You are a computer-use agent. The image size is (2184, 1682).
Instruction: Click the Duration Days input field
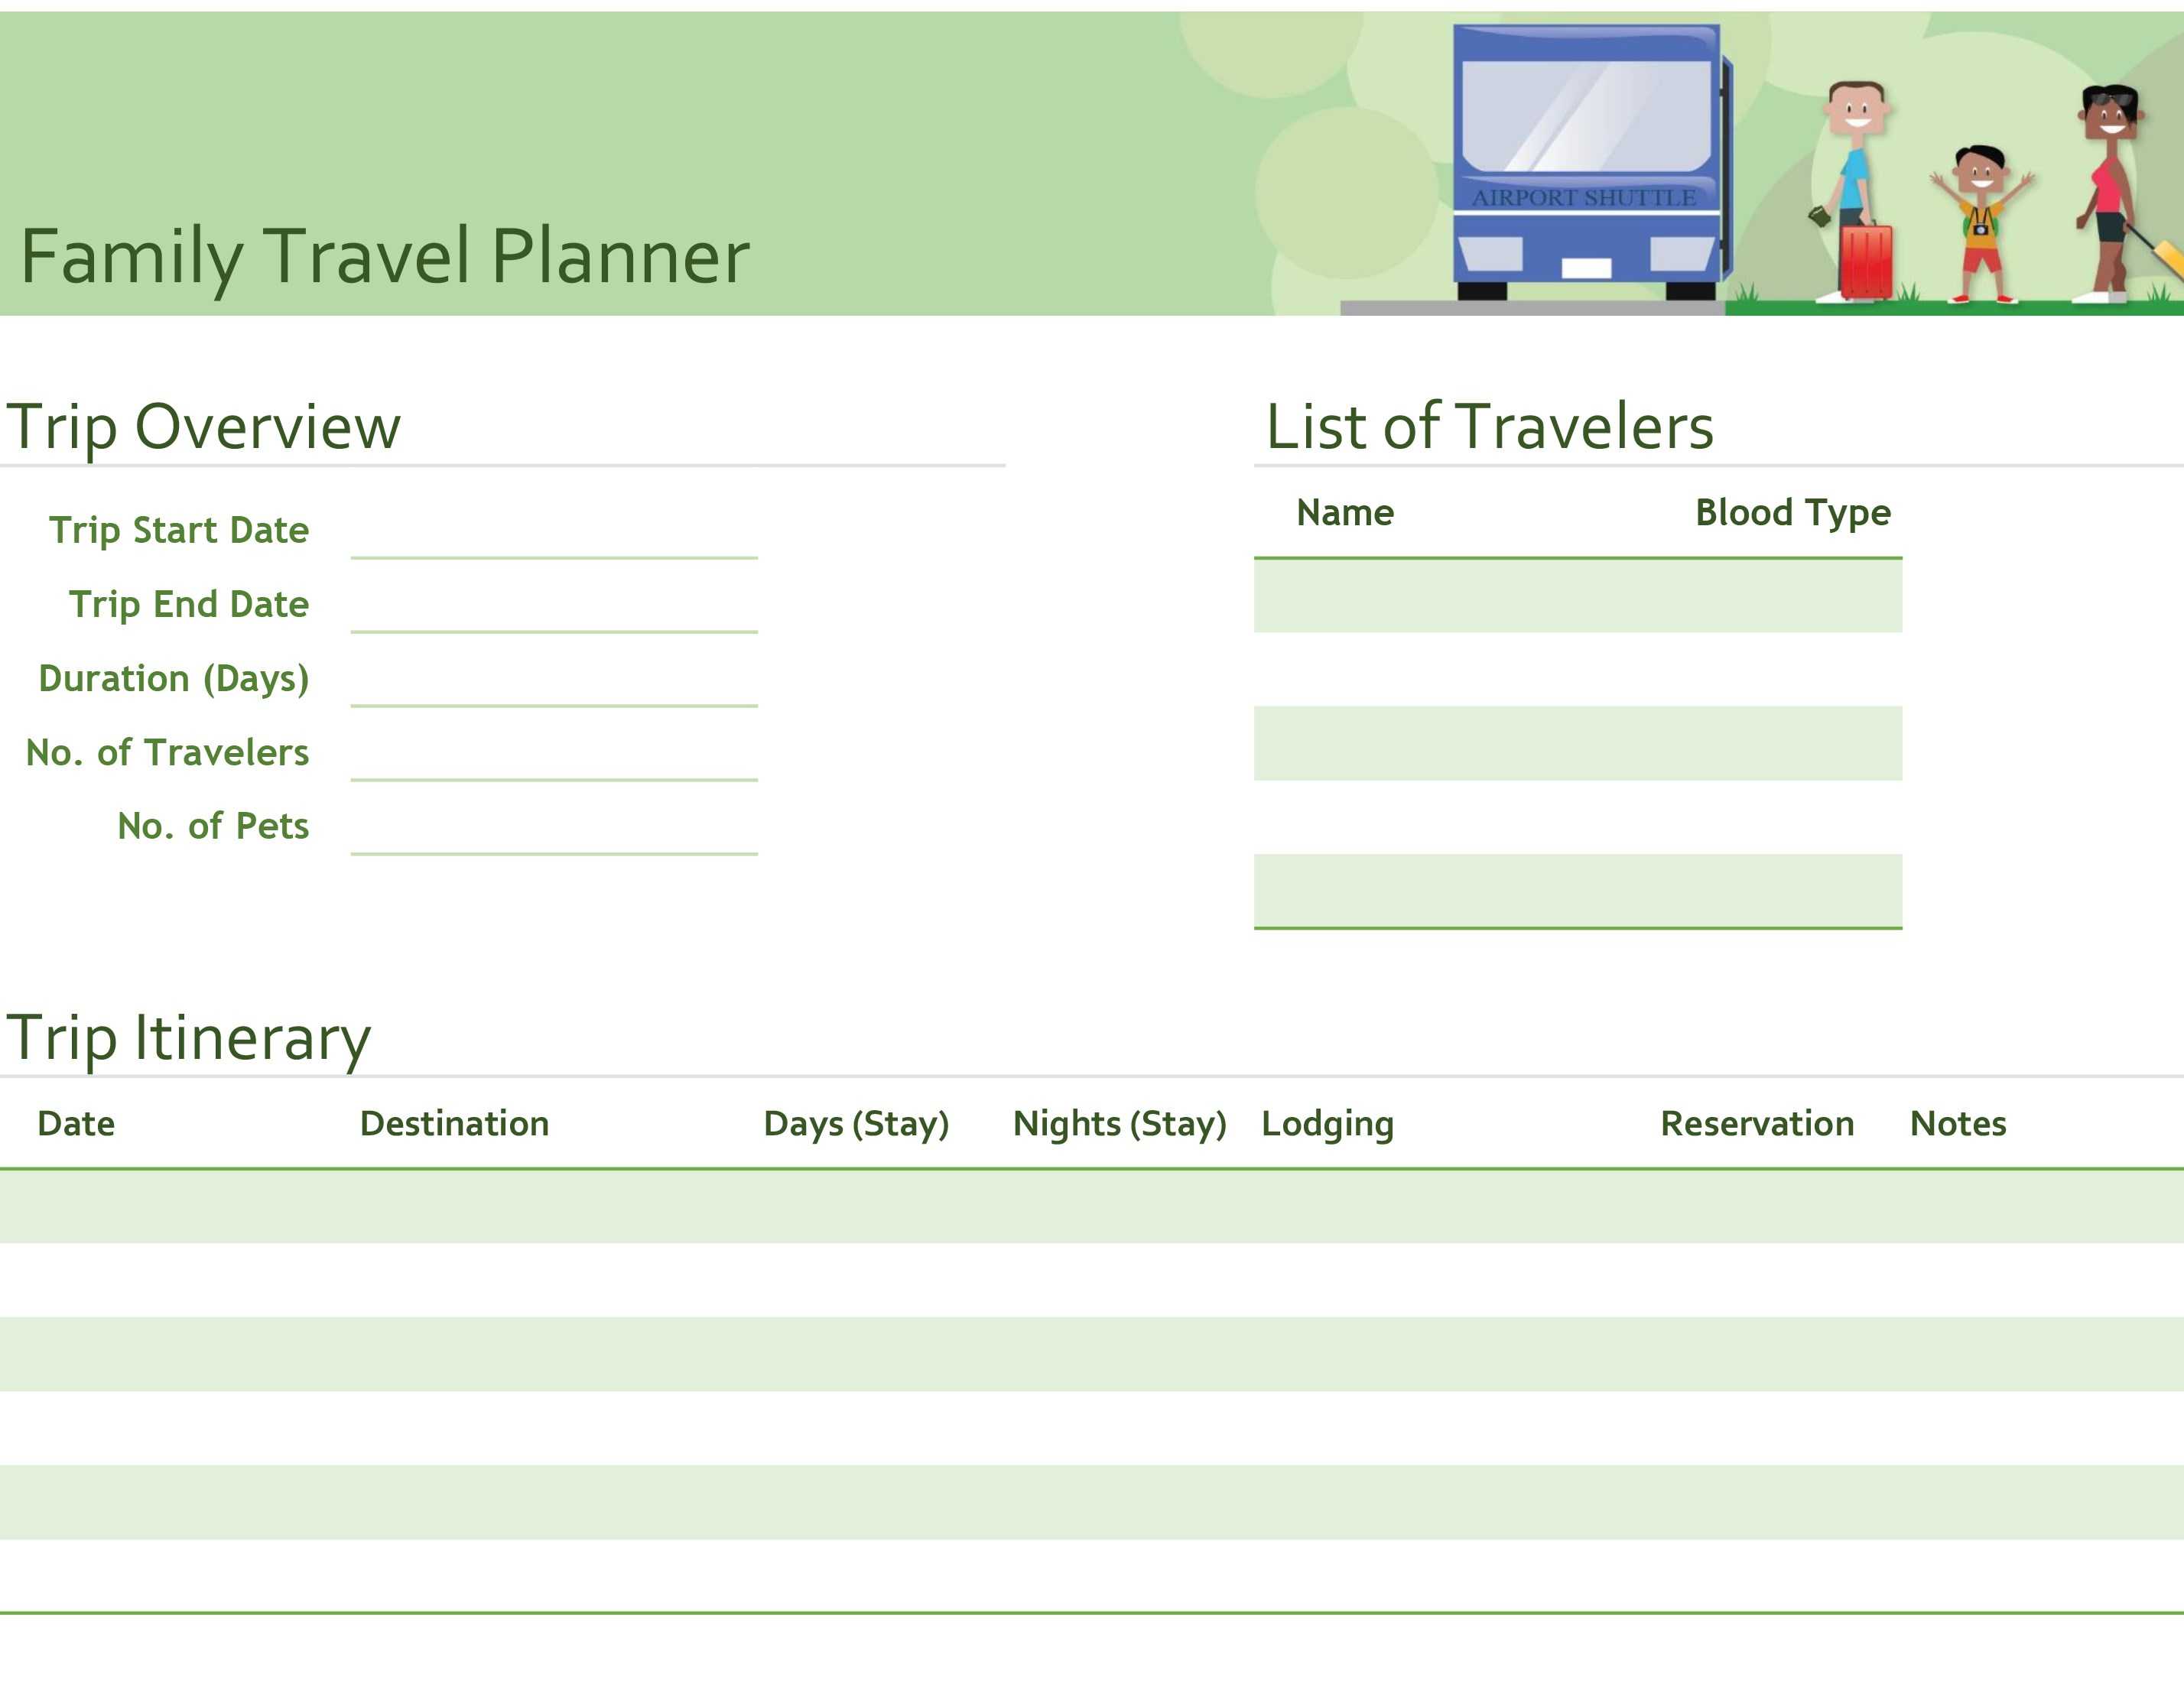click(x=553, y=677)
